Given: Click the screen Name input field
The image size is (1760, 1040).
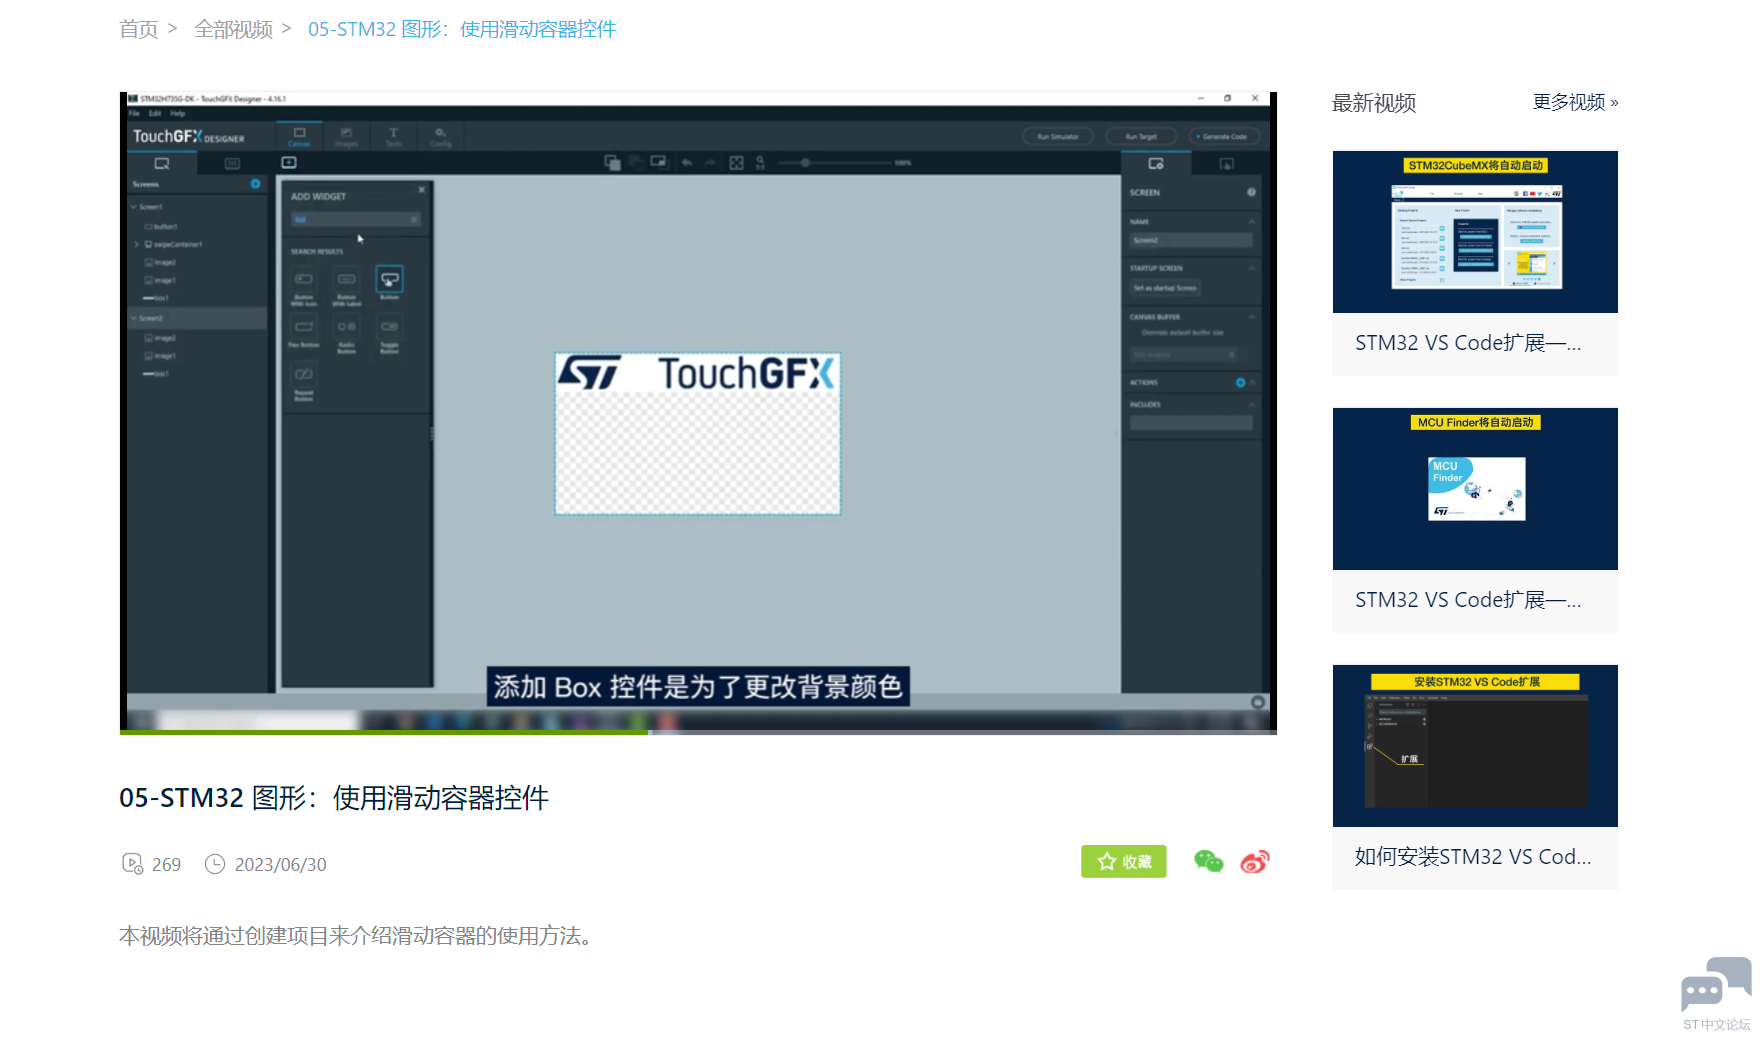Looking at the screenshot, I should tap(1191, 240).
